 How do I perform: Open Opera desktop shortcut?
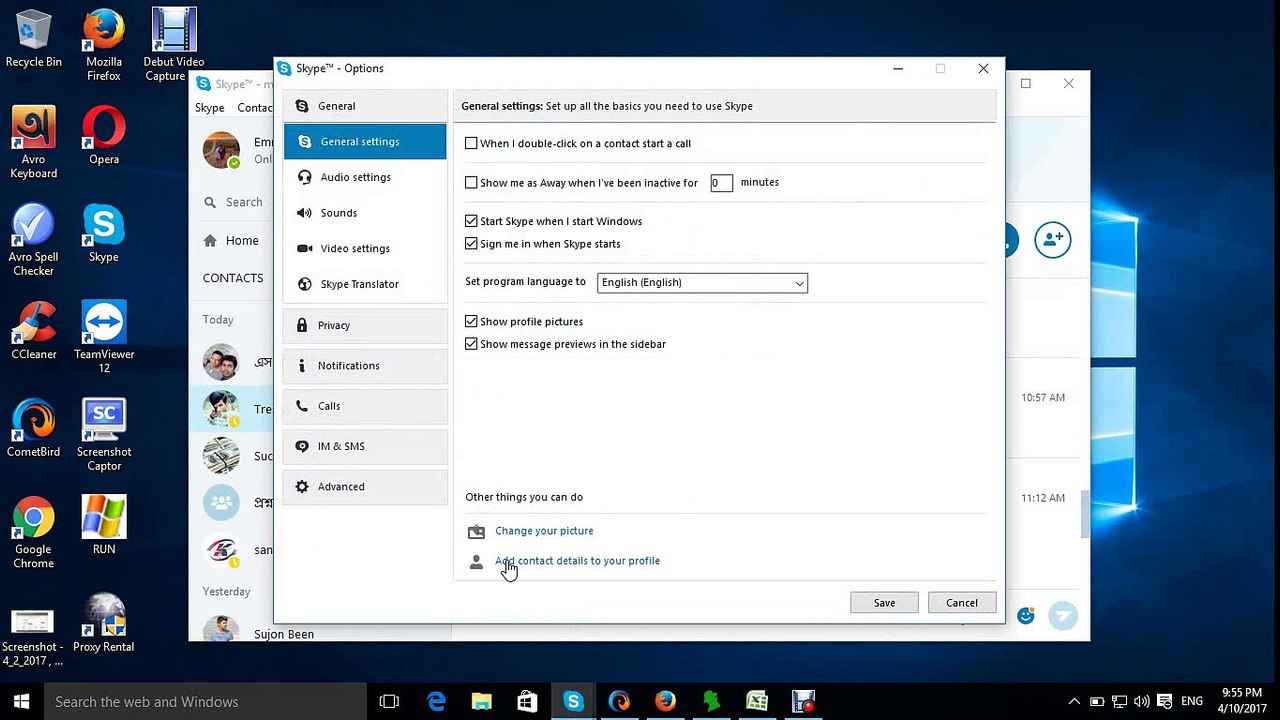tap(104, 137)
